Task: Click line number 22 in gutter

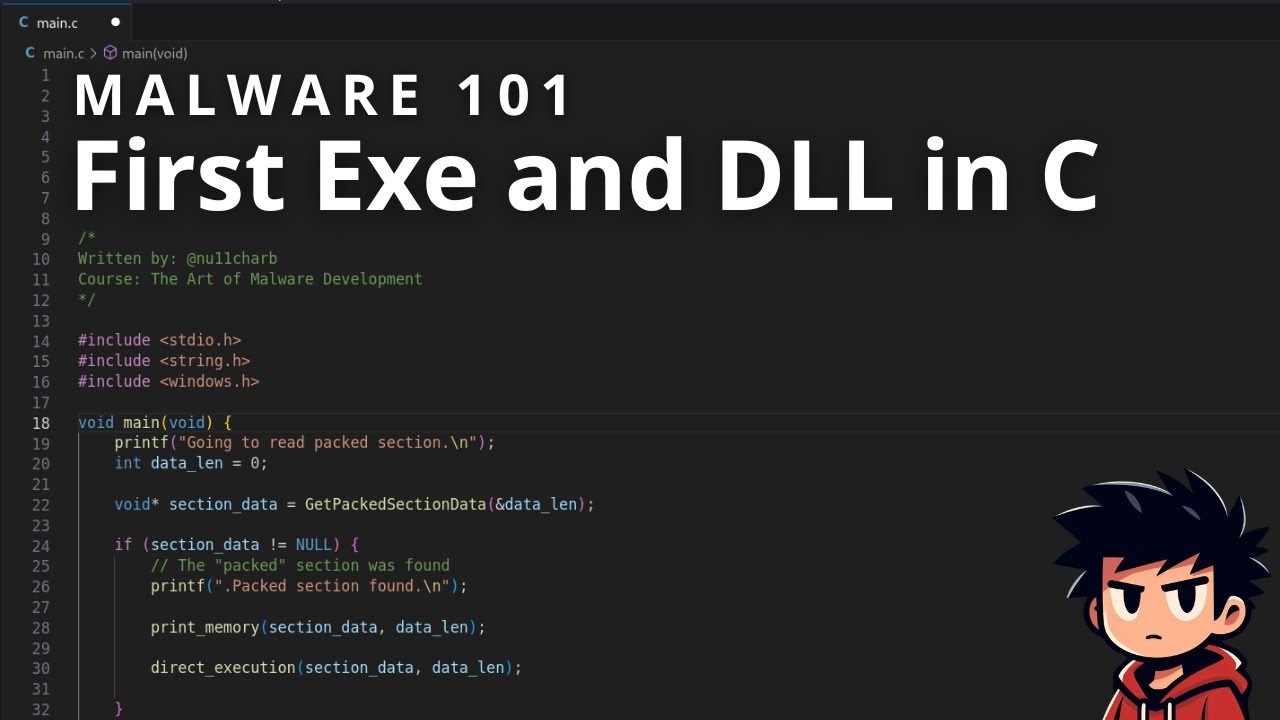Action: click(41, 505)
